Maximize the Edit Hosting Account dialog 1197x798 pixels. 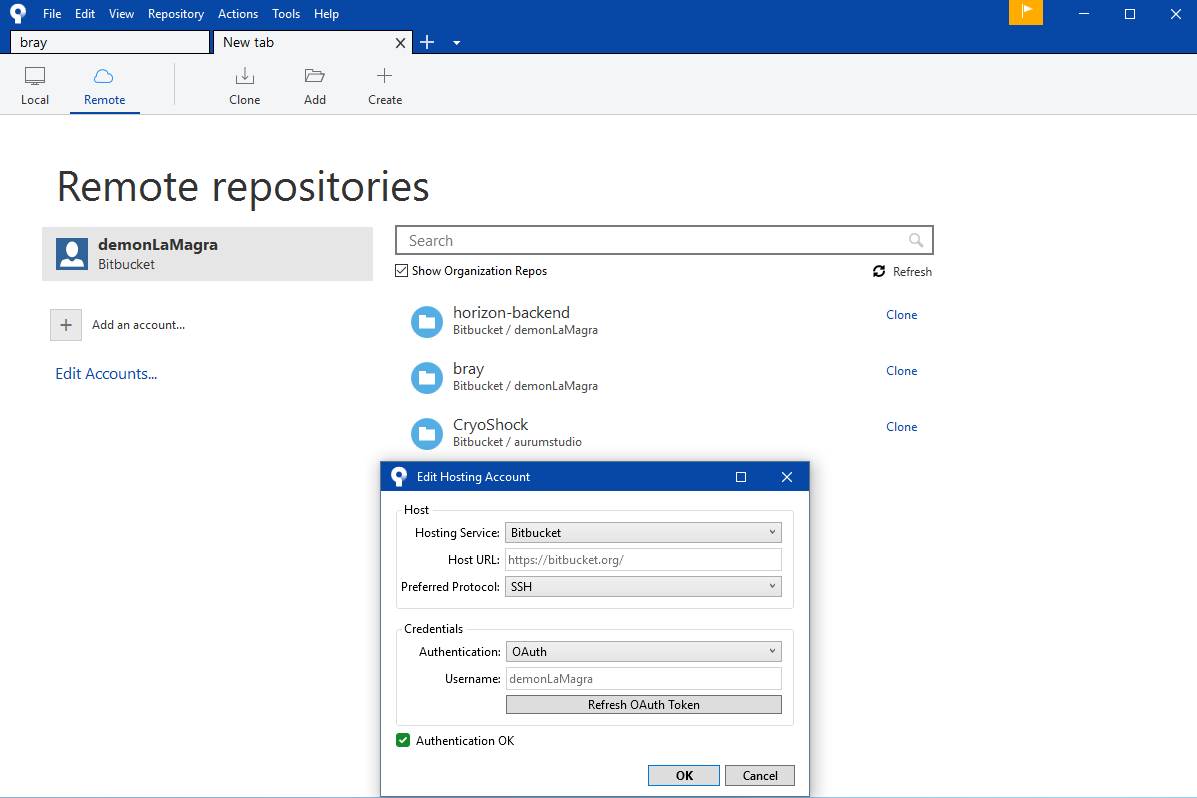(x=740, y=477)
